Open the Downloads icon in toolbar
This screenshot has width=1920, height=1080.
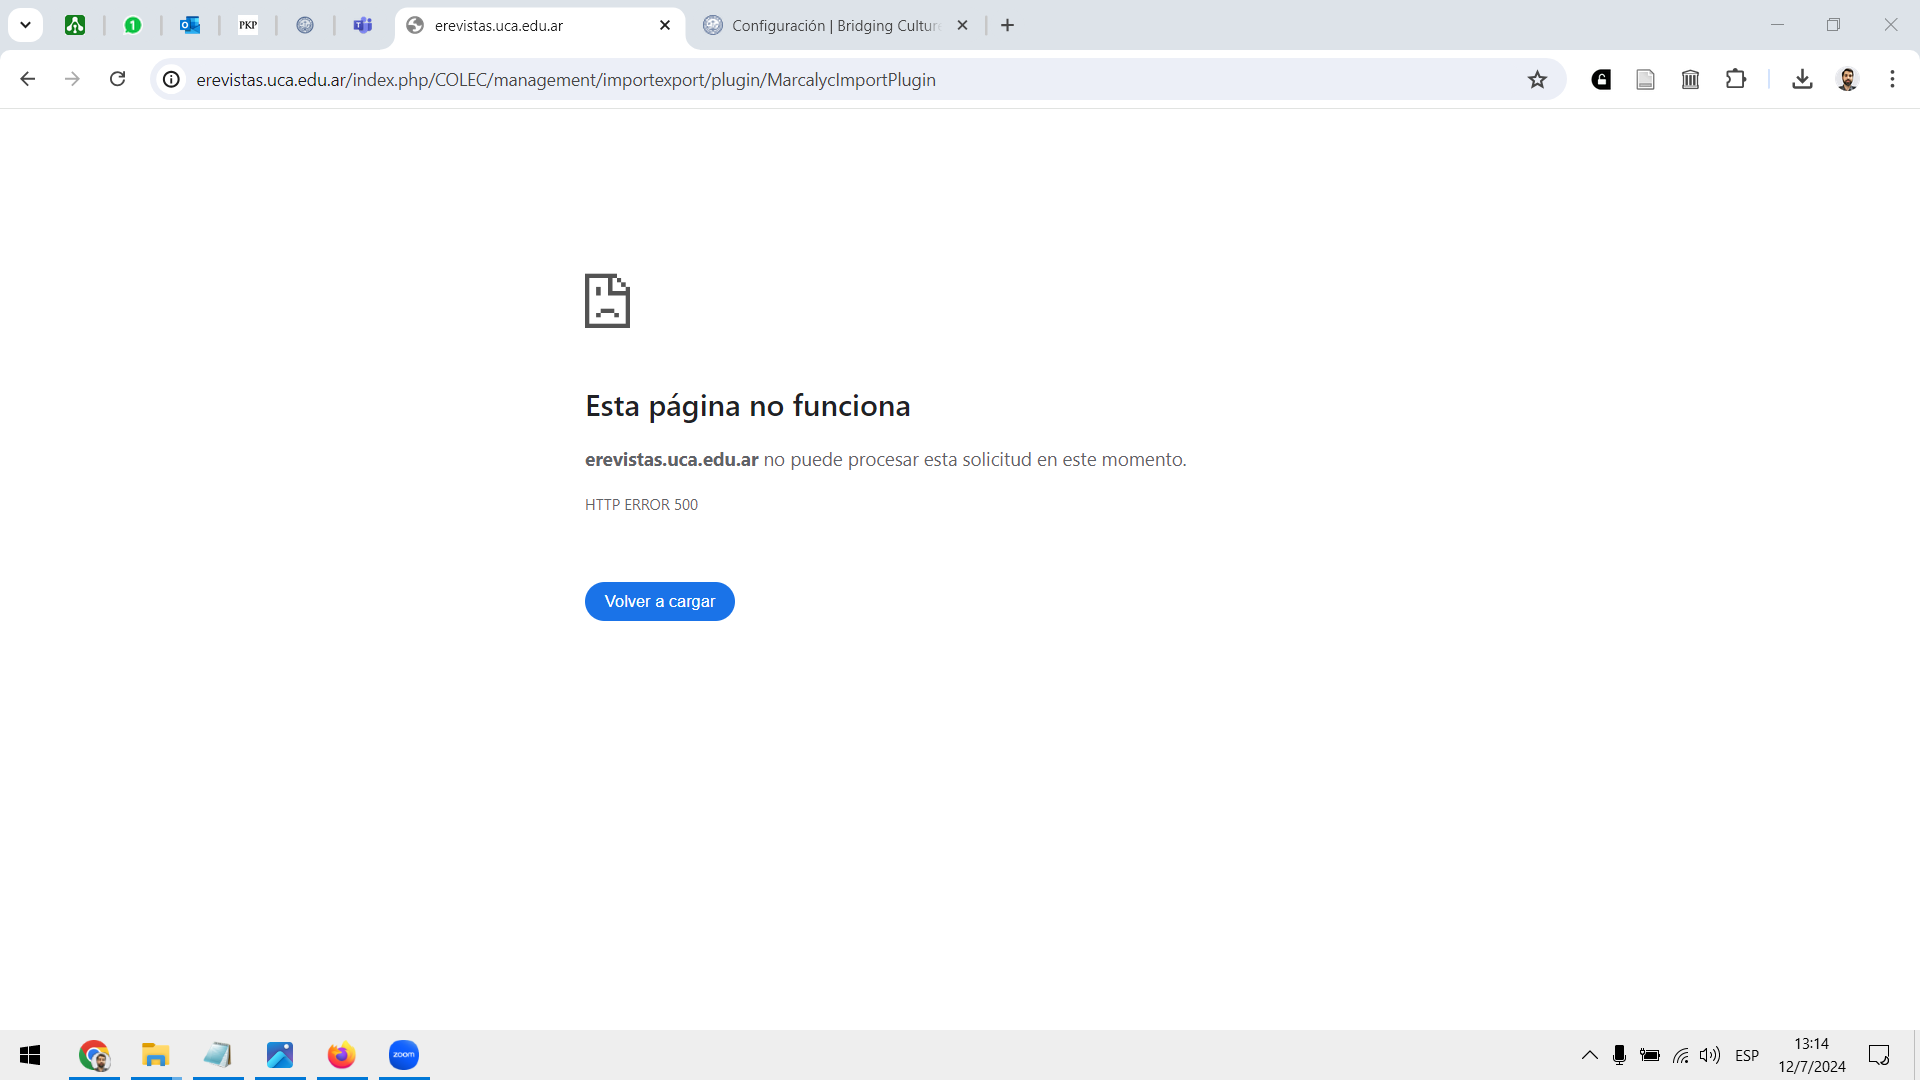coord(1802,79)
